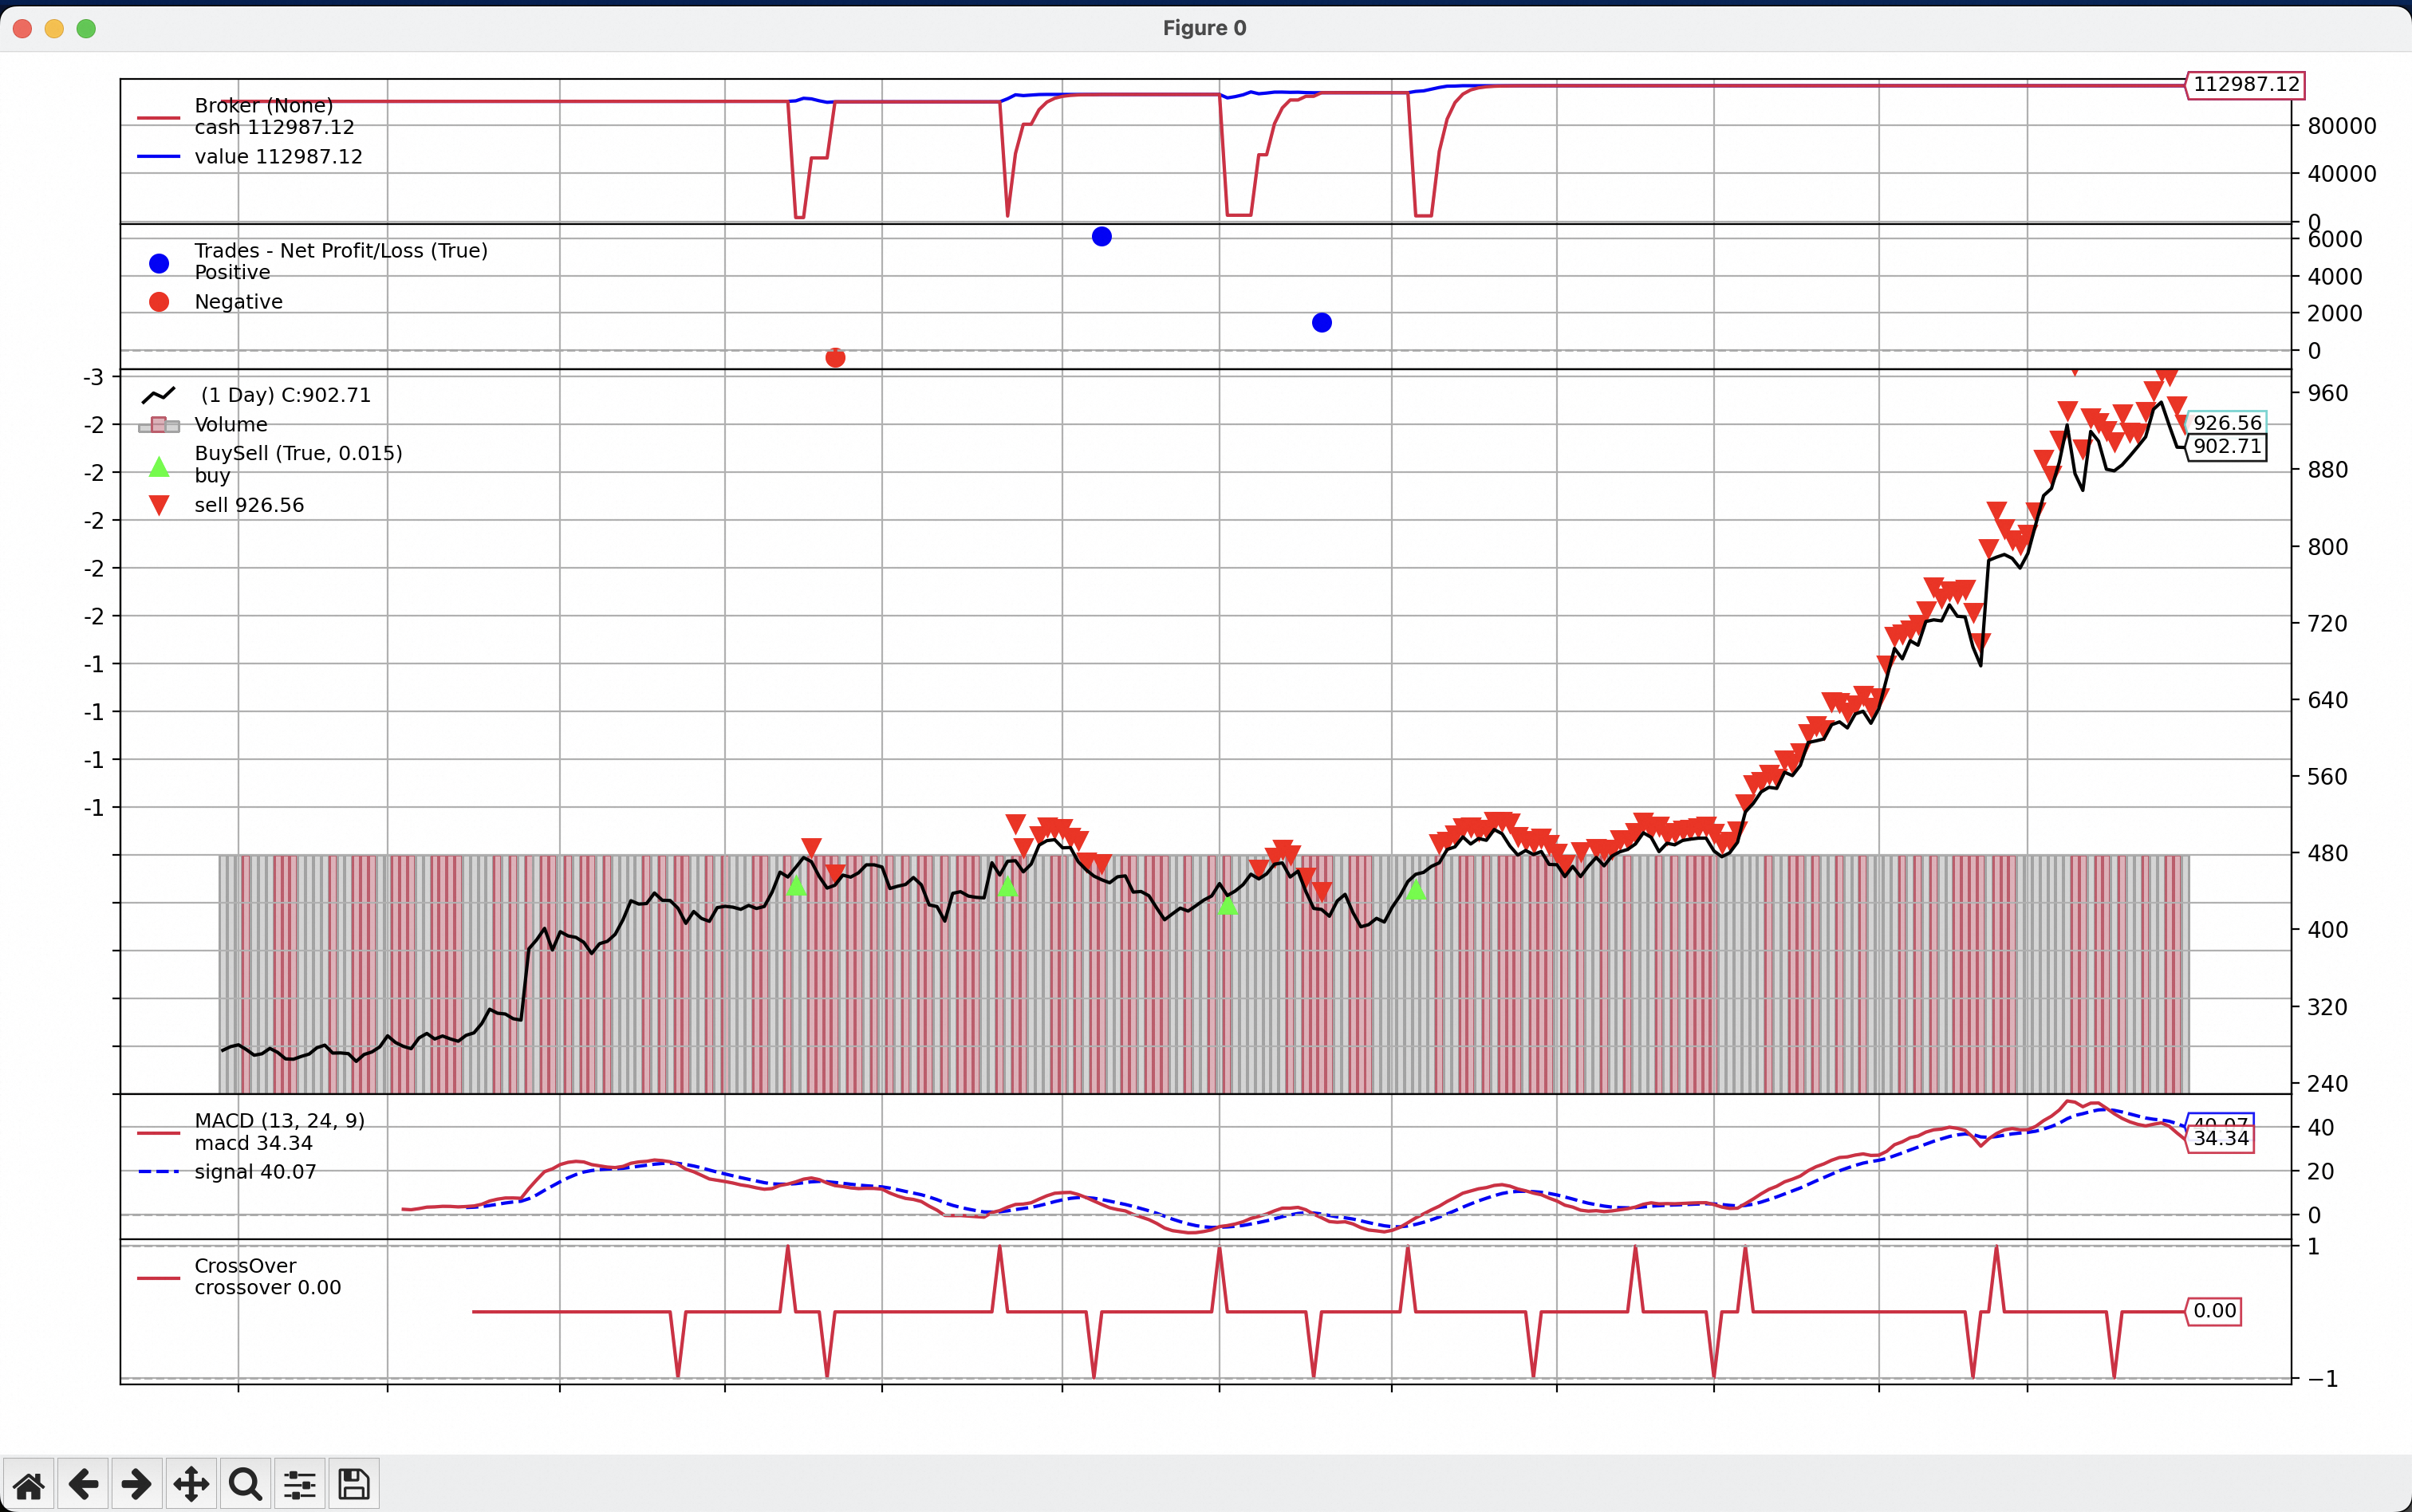Click the 926.56 sell price label
The width and height of the screenshot is (2412, 1512).
2227,422
